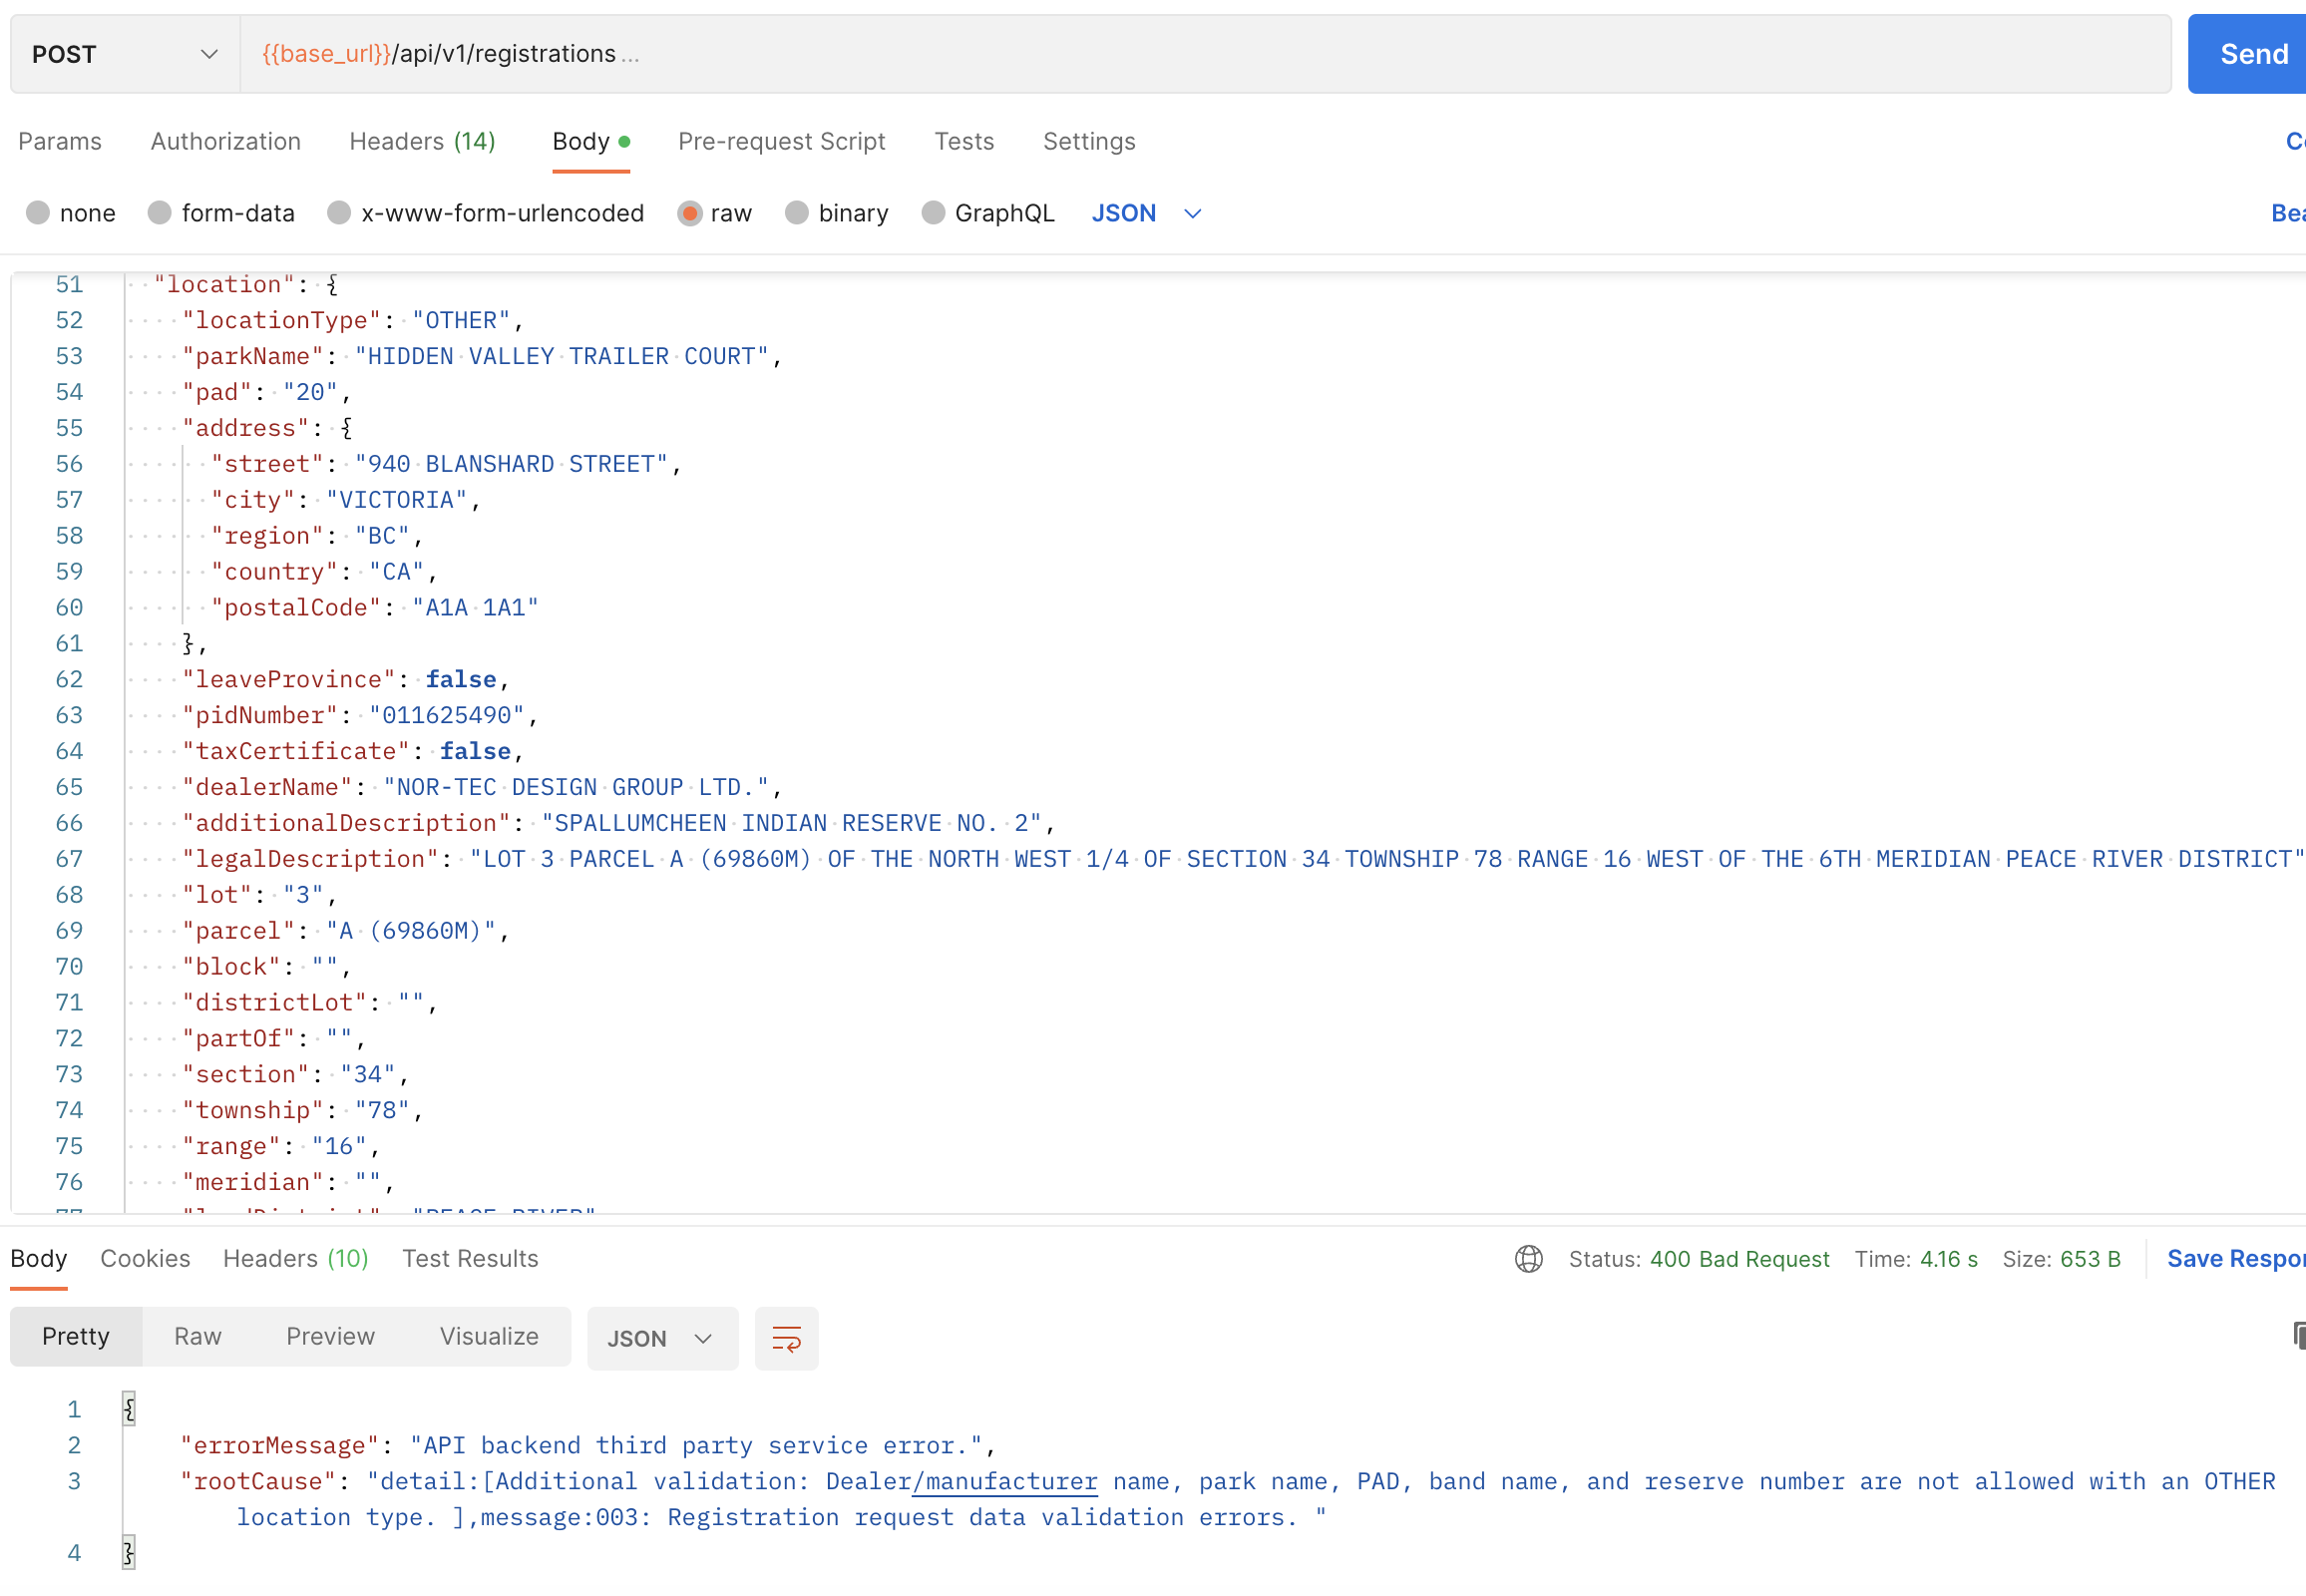
Task: Switch to request Headers (14) tab
Action: [423, 141]
